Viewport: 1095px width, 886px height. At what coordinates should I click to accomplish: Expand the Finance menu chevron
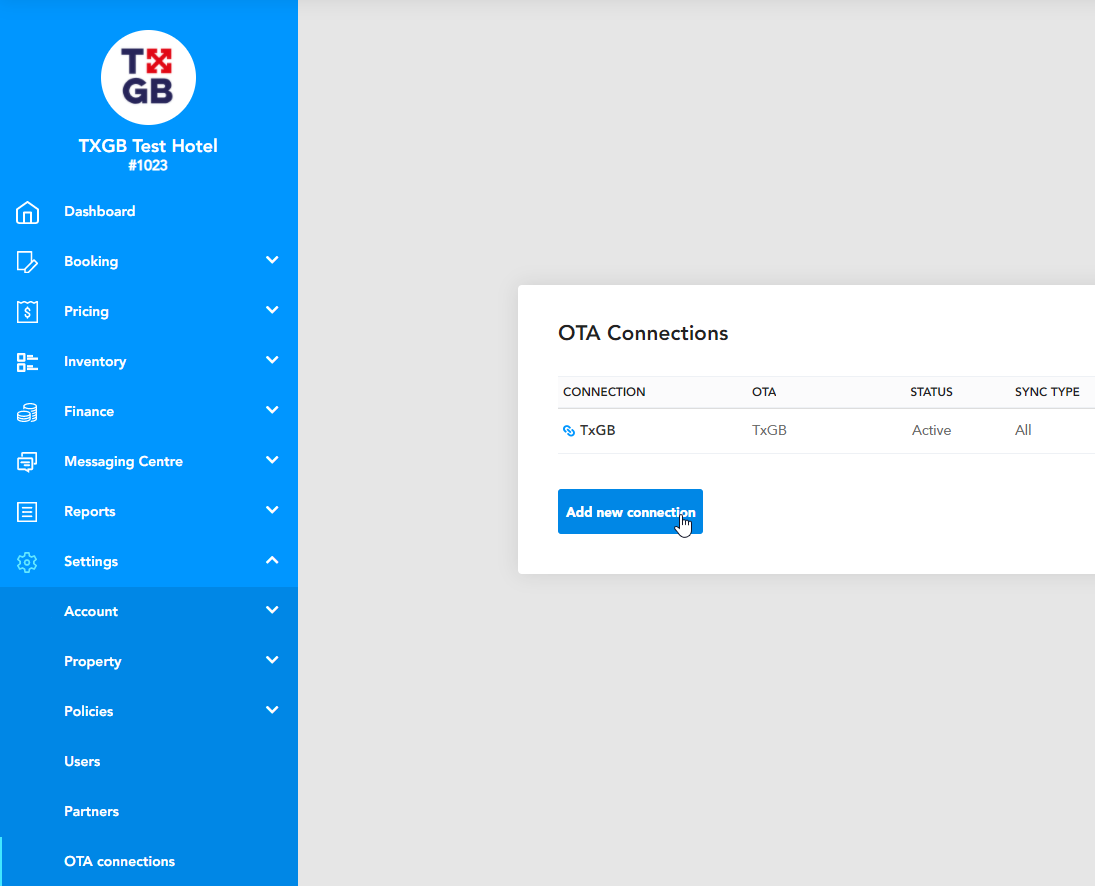point(272,410)
